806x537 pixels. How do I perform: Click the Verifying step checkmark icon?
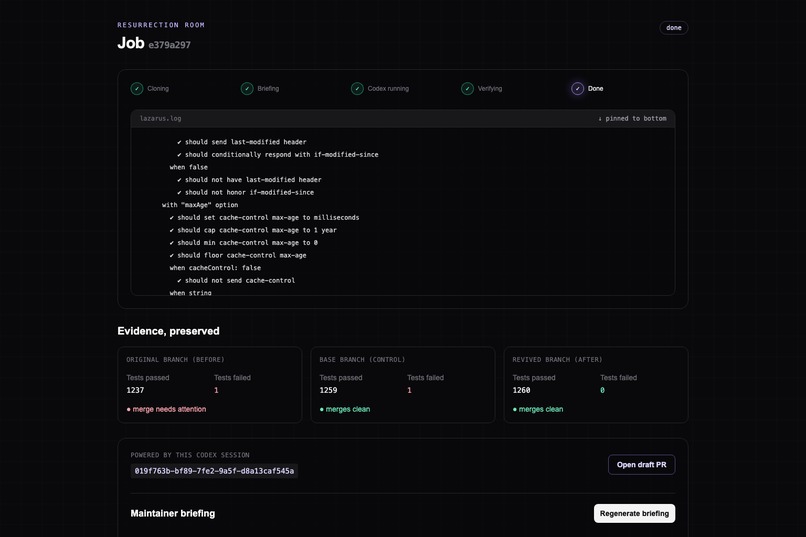coord(467,88)
